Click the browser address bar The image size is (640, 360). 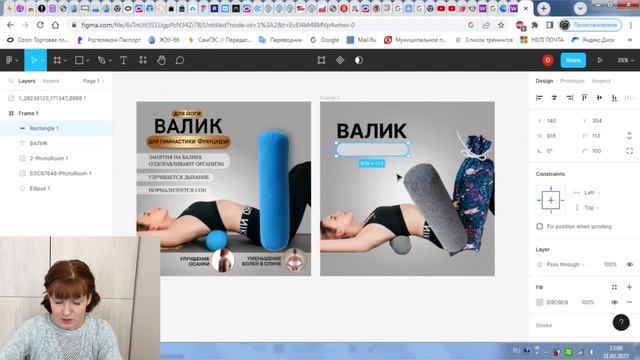click(x=269, y=25)
